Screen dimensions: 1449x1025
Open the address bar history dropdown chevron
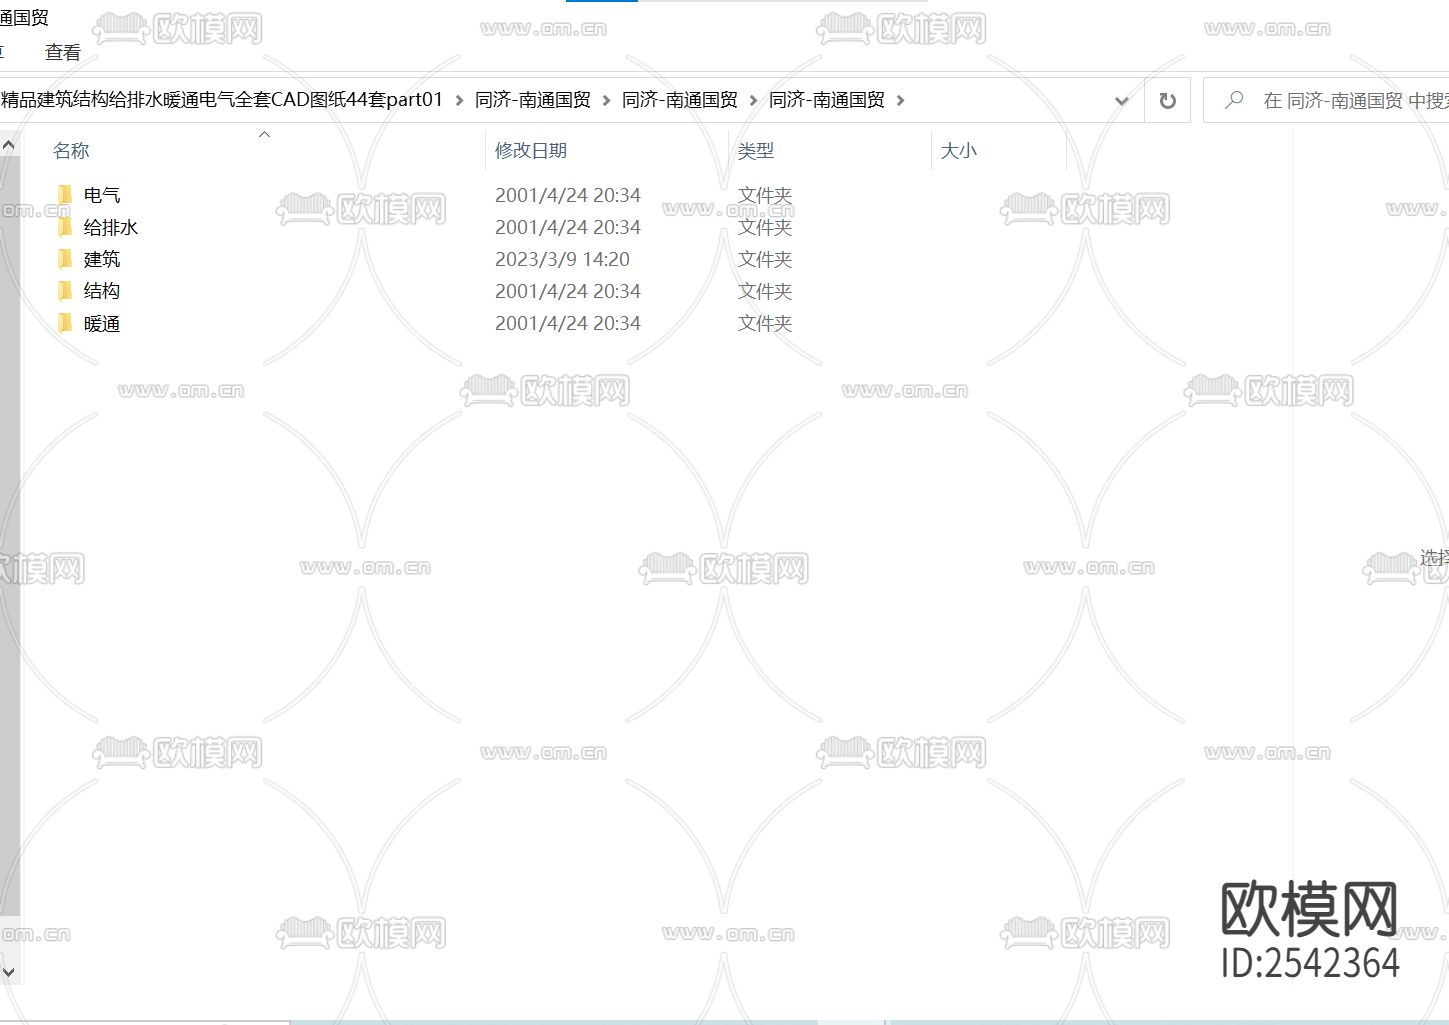tap(1121, 100)
